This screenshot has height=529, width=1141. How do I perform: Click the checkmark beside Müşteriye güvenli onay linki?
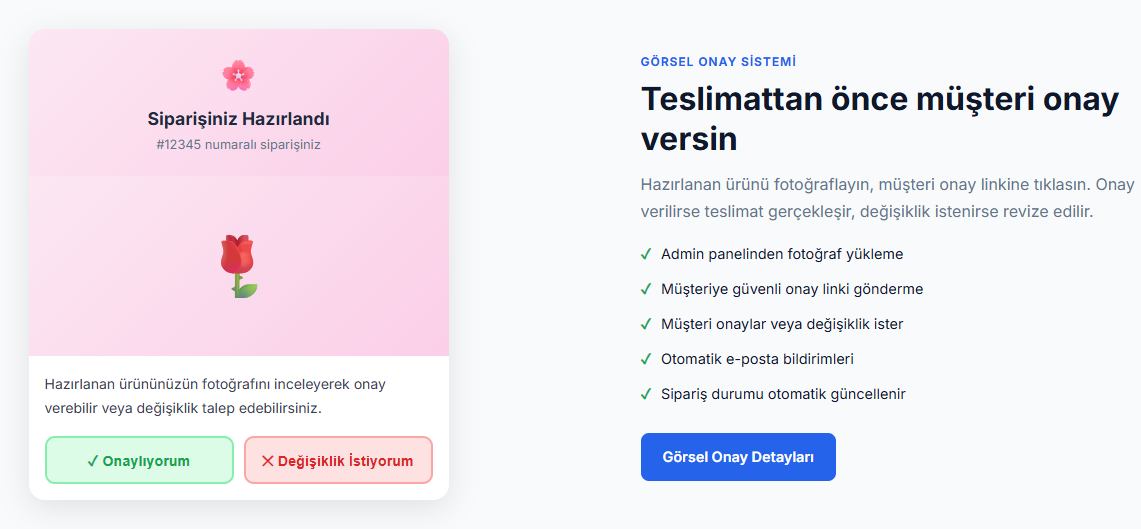645,289
